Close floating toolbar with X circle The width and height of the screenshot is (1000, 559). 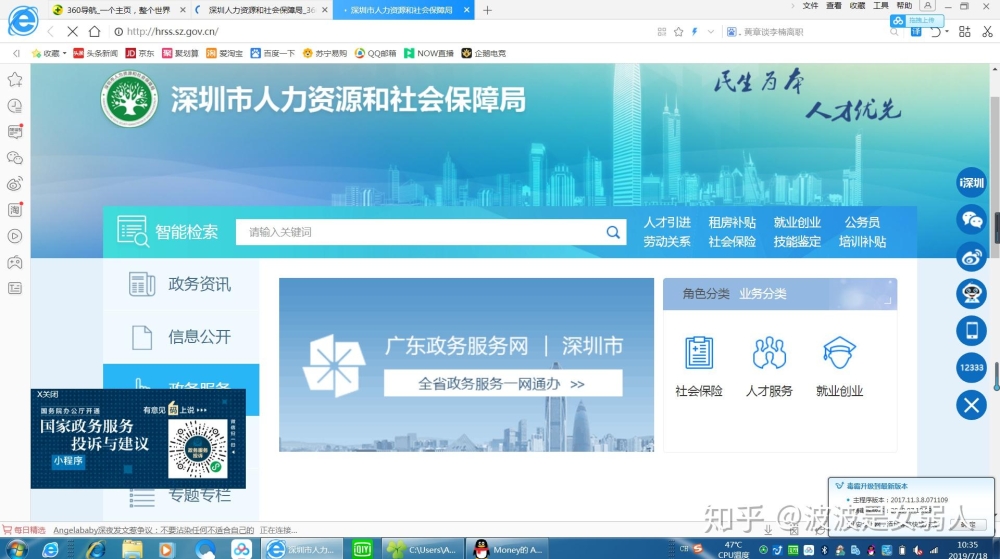tap(971, 405)
